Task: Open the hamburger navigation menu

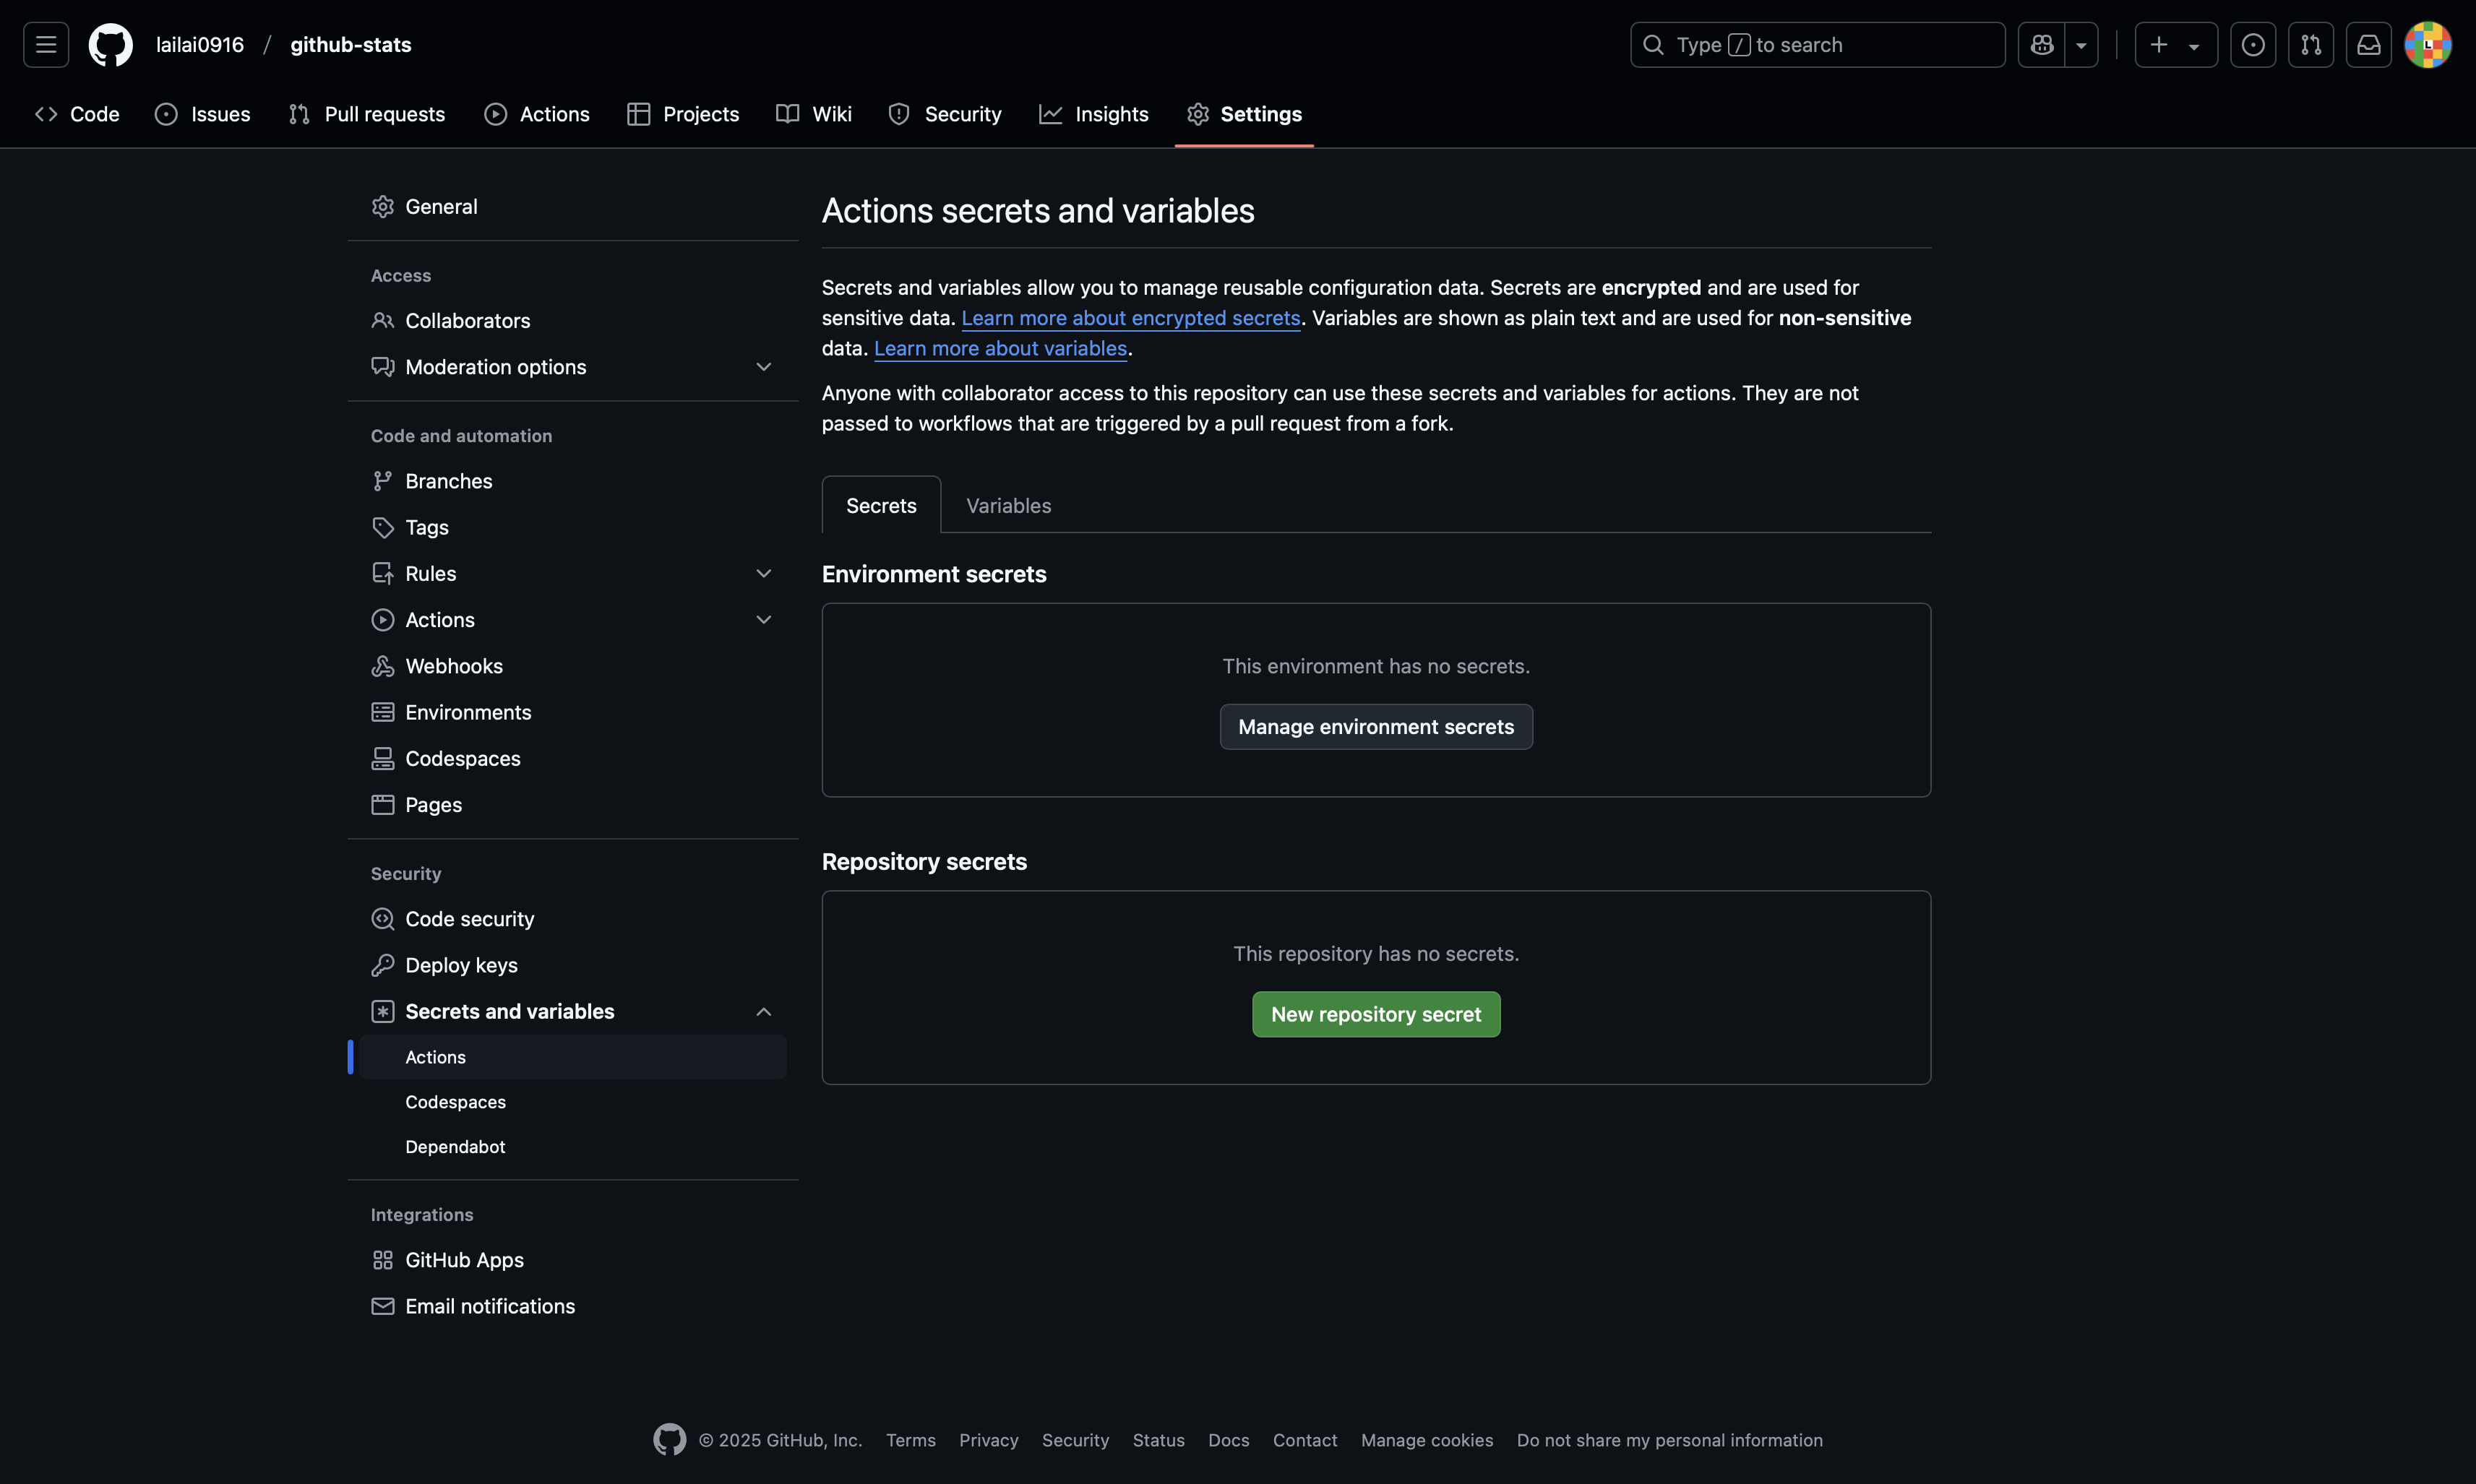Action: [46, 45]
